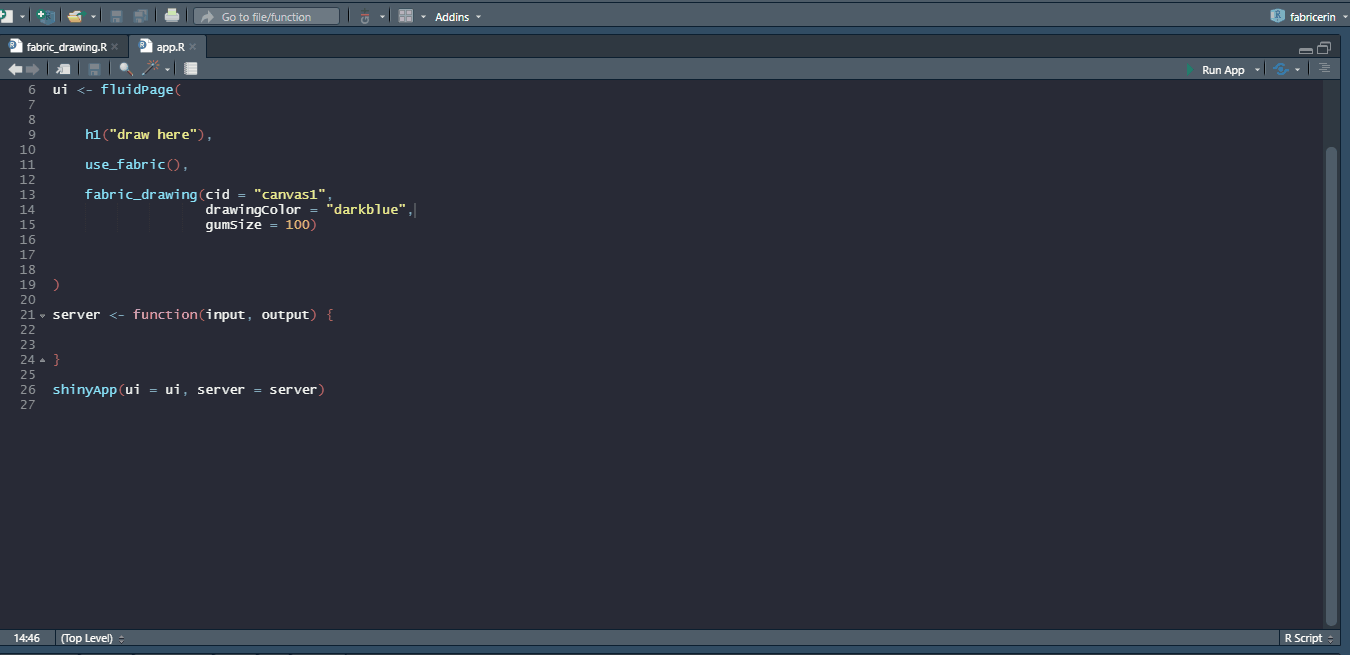The height and width of the screenshot is (655, 1350).
Task: Click the find and replace magnifier
Action: click(x=126, y=69)
